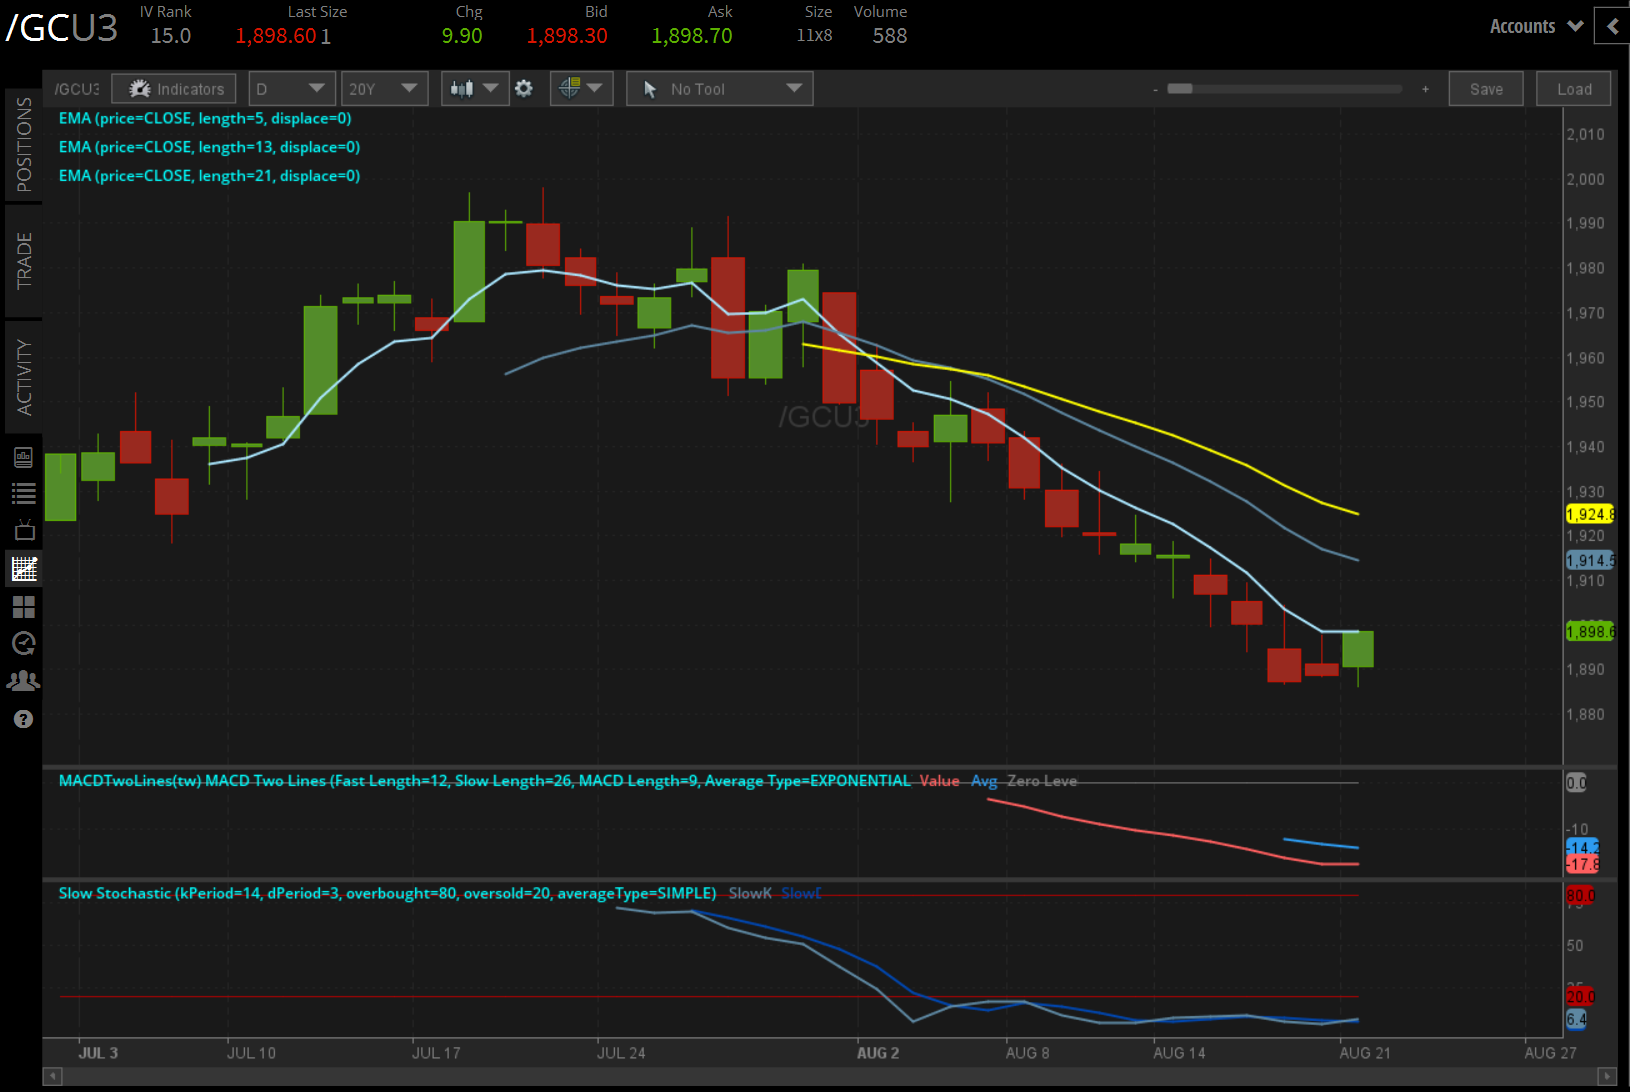
Task: Click the AUG 2 date label
Action: (x=878, y=1053)
